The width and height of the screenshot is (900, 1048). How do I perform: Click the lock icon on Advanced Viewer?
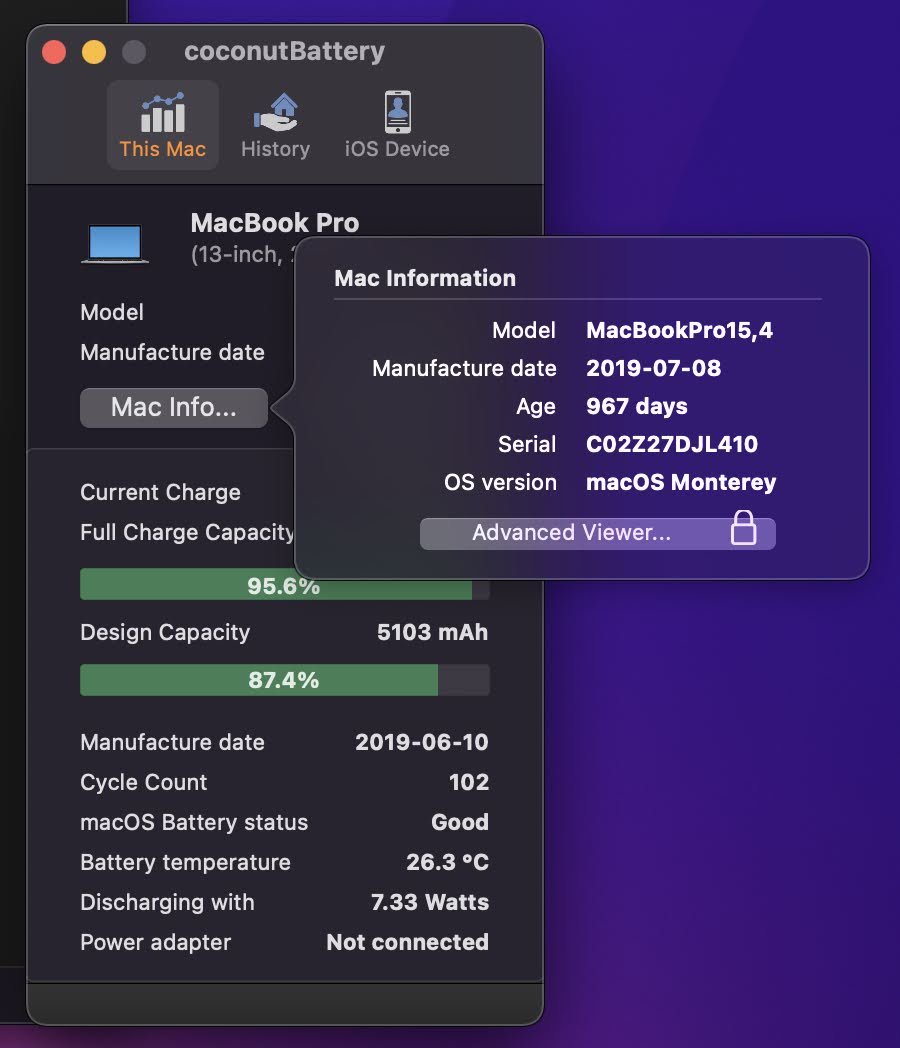click(x=743, y=528)
